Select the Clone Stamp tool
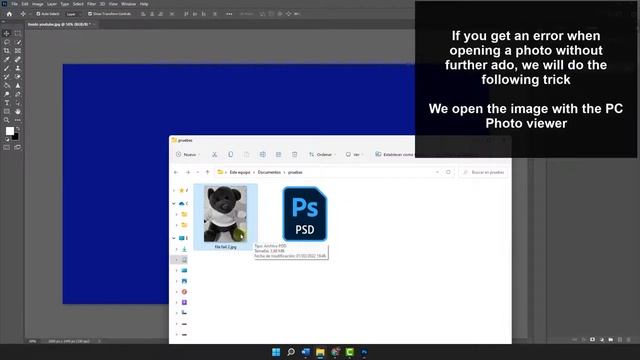Screen dimensions: 640x360 (18, 68)
